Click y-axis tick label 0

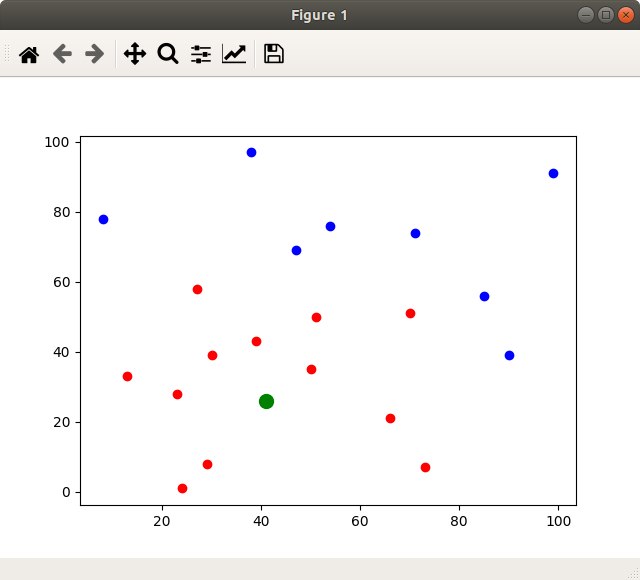click(66, 493)
